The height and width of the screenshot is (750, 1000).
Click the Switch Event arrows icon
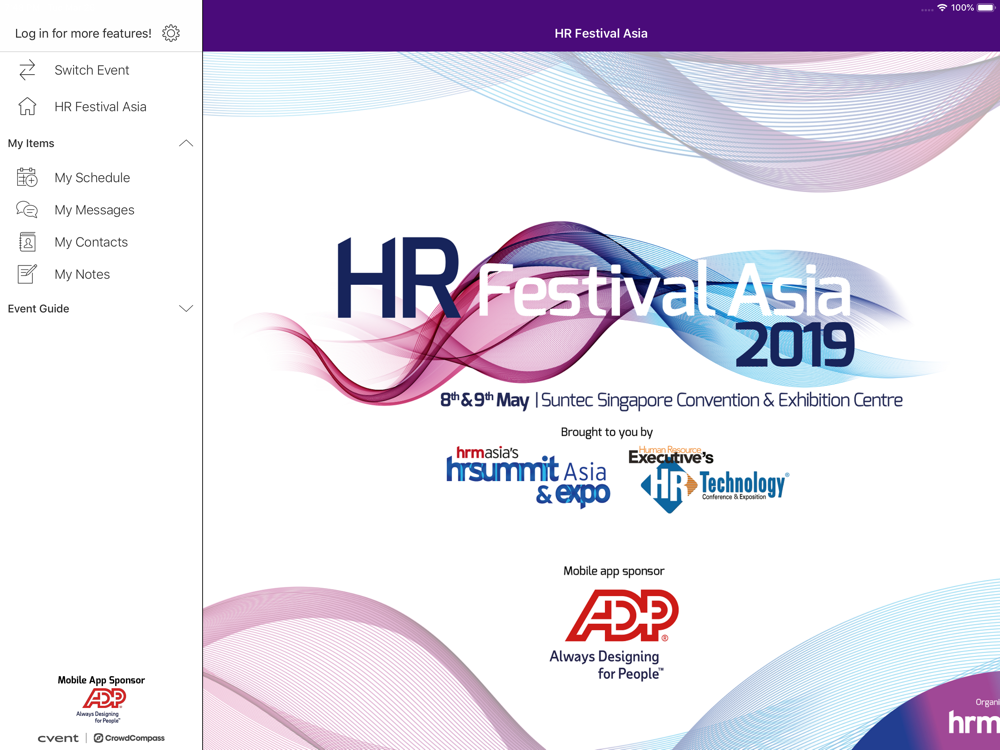27,70
